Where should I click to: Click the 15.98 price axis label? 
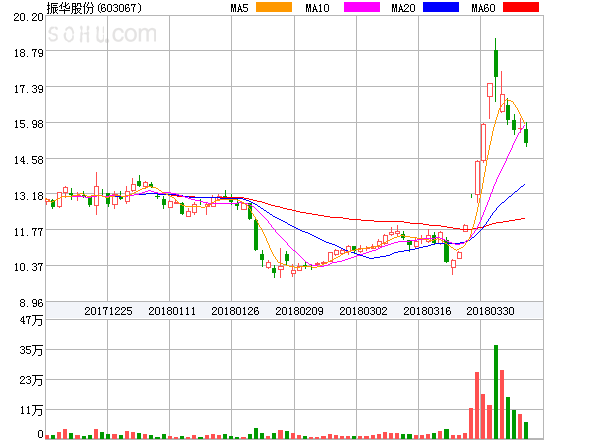click(28, 124)
